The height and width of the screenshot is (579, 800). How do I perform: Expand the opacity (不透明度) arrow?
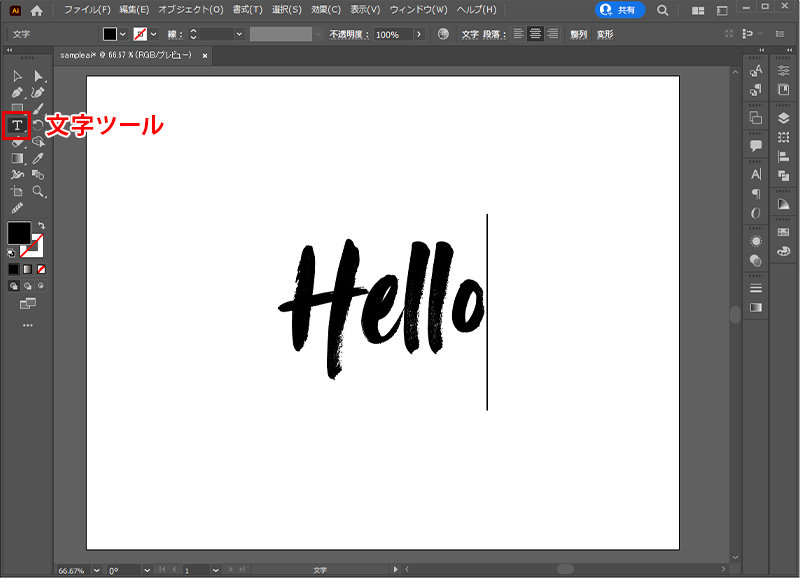coord(418,34)
